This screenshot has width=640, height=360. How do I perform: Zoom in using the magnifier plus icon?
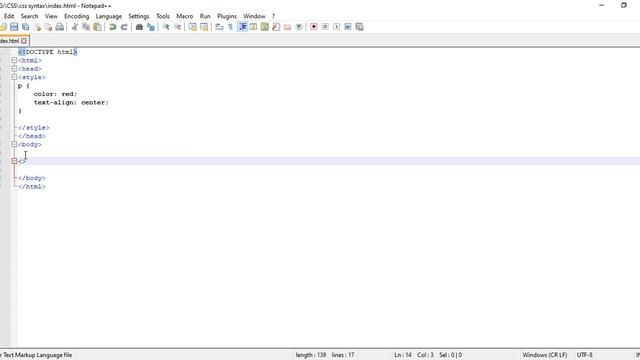(166, 27)
